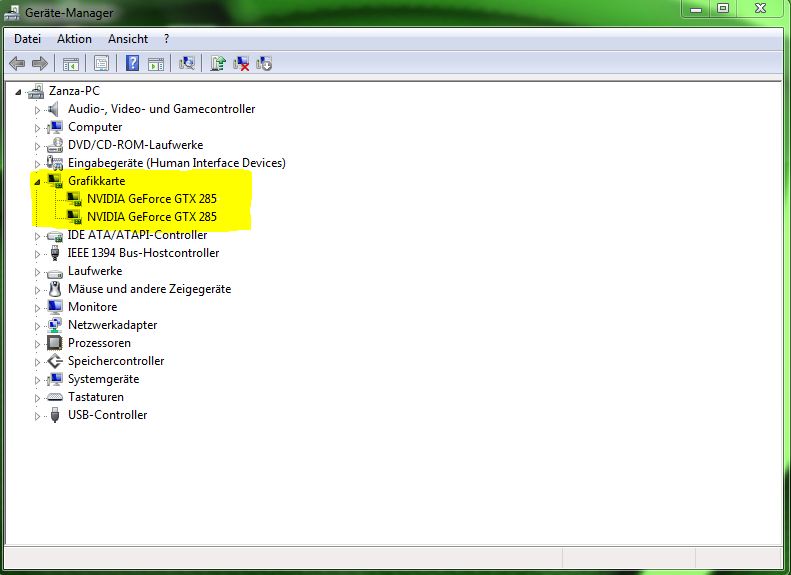Click the Forward arrow toolbar button
Screen dimensions: 791x575
coord(39,64)
